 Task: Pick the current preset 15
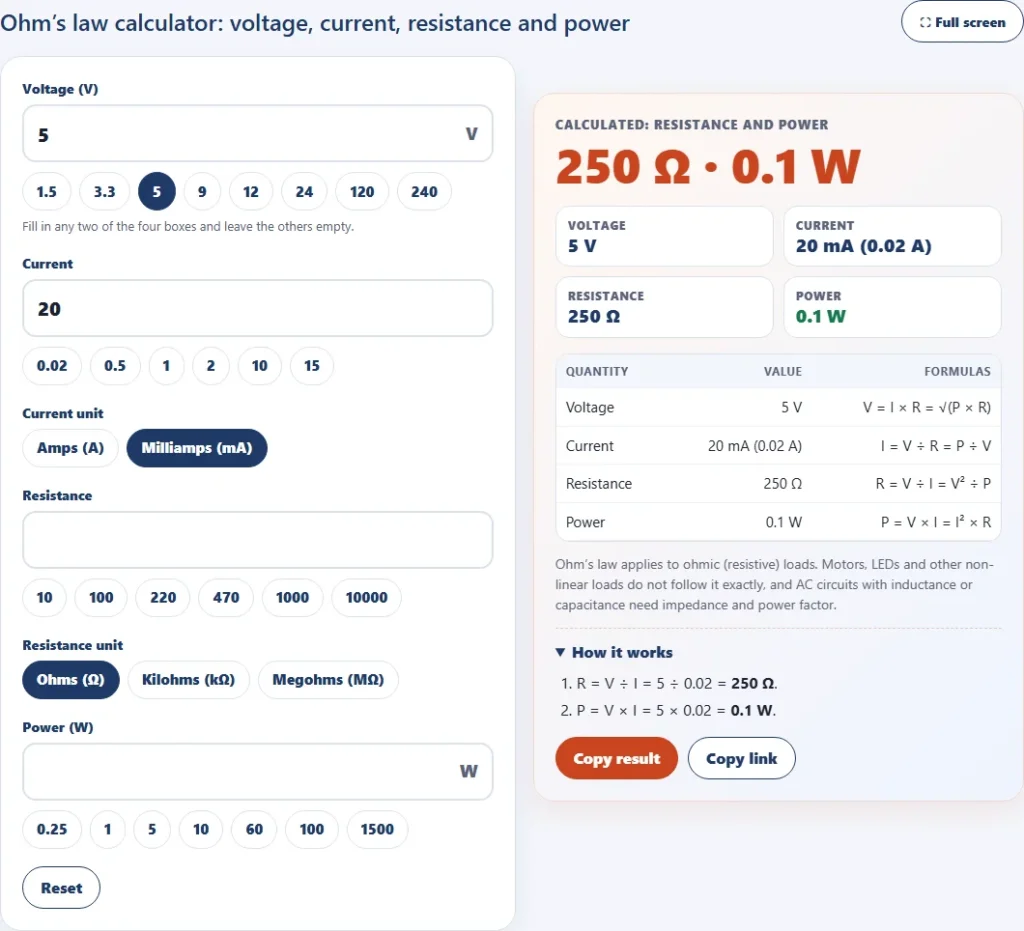click(312, 366)
